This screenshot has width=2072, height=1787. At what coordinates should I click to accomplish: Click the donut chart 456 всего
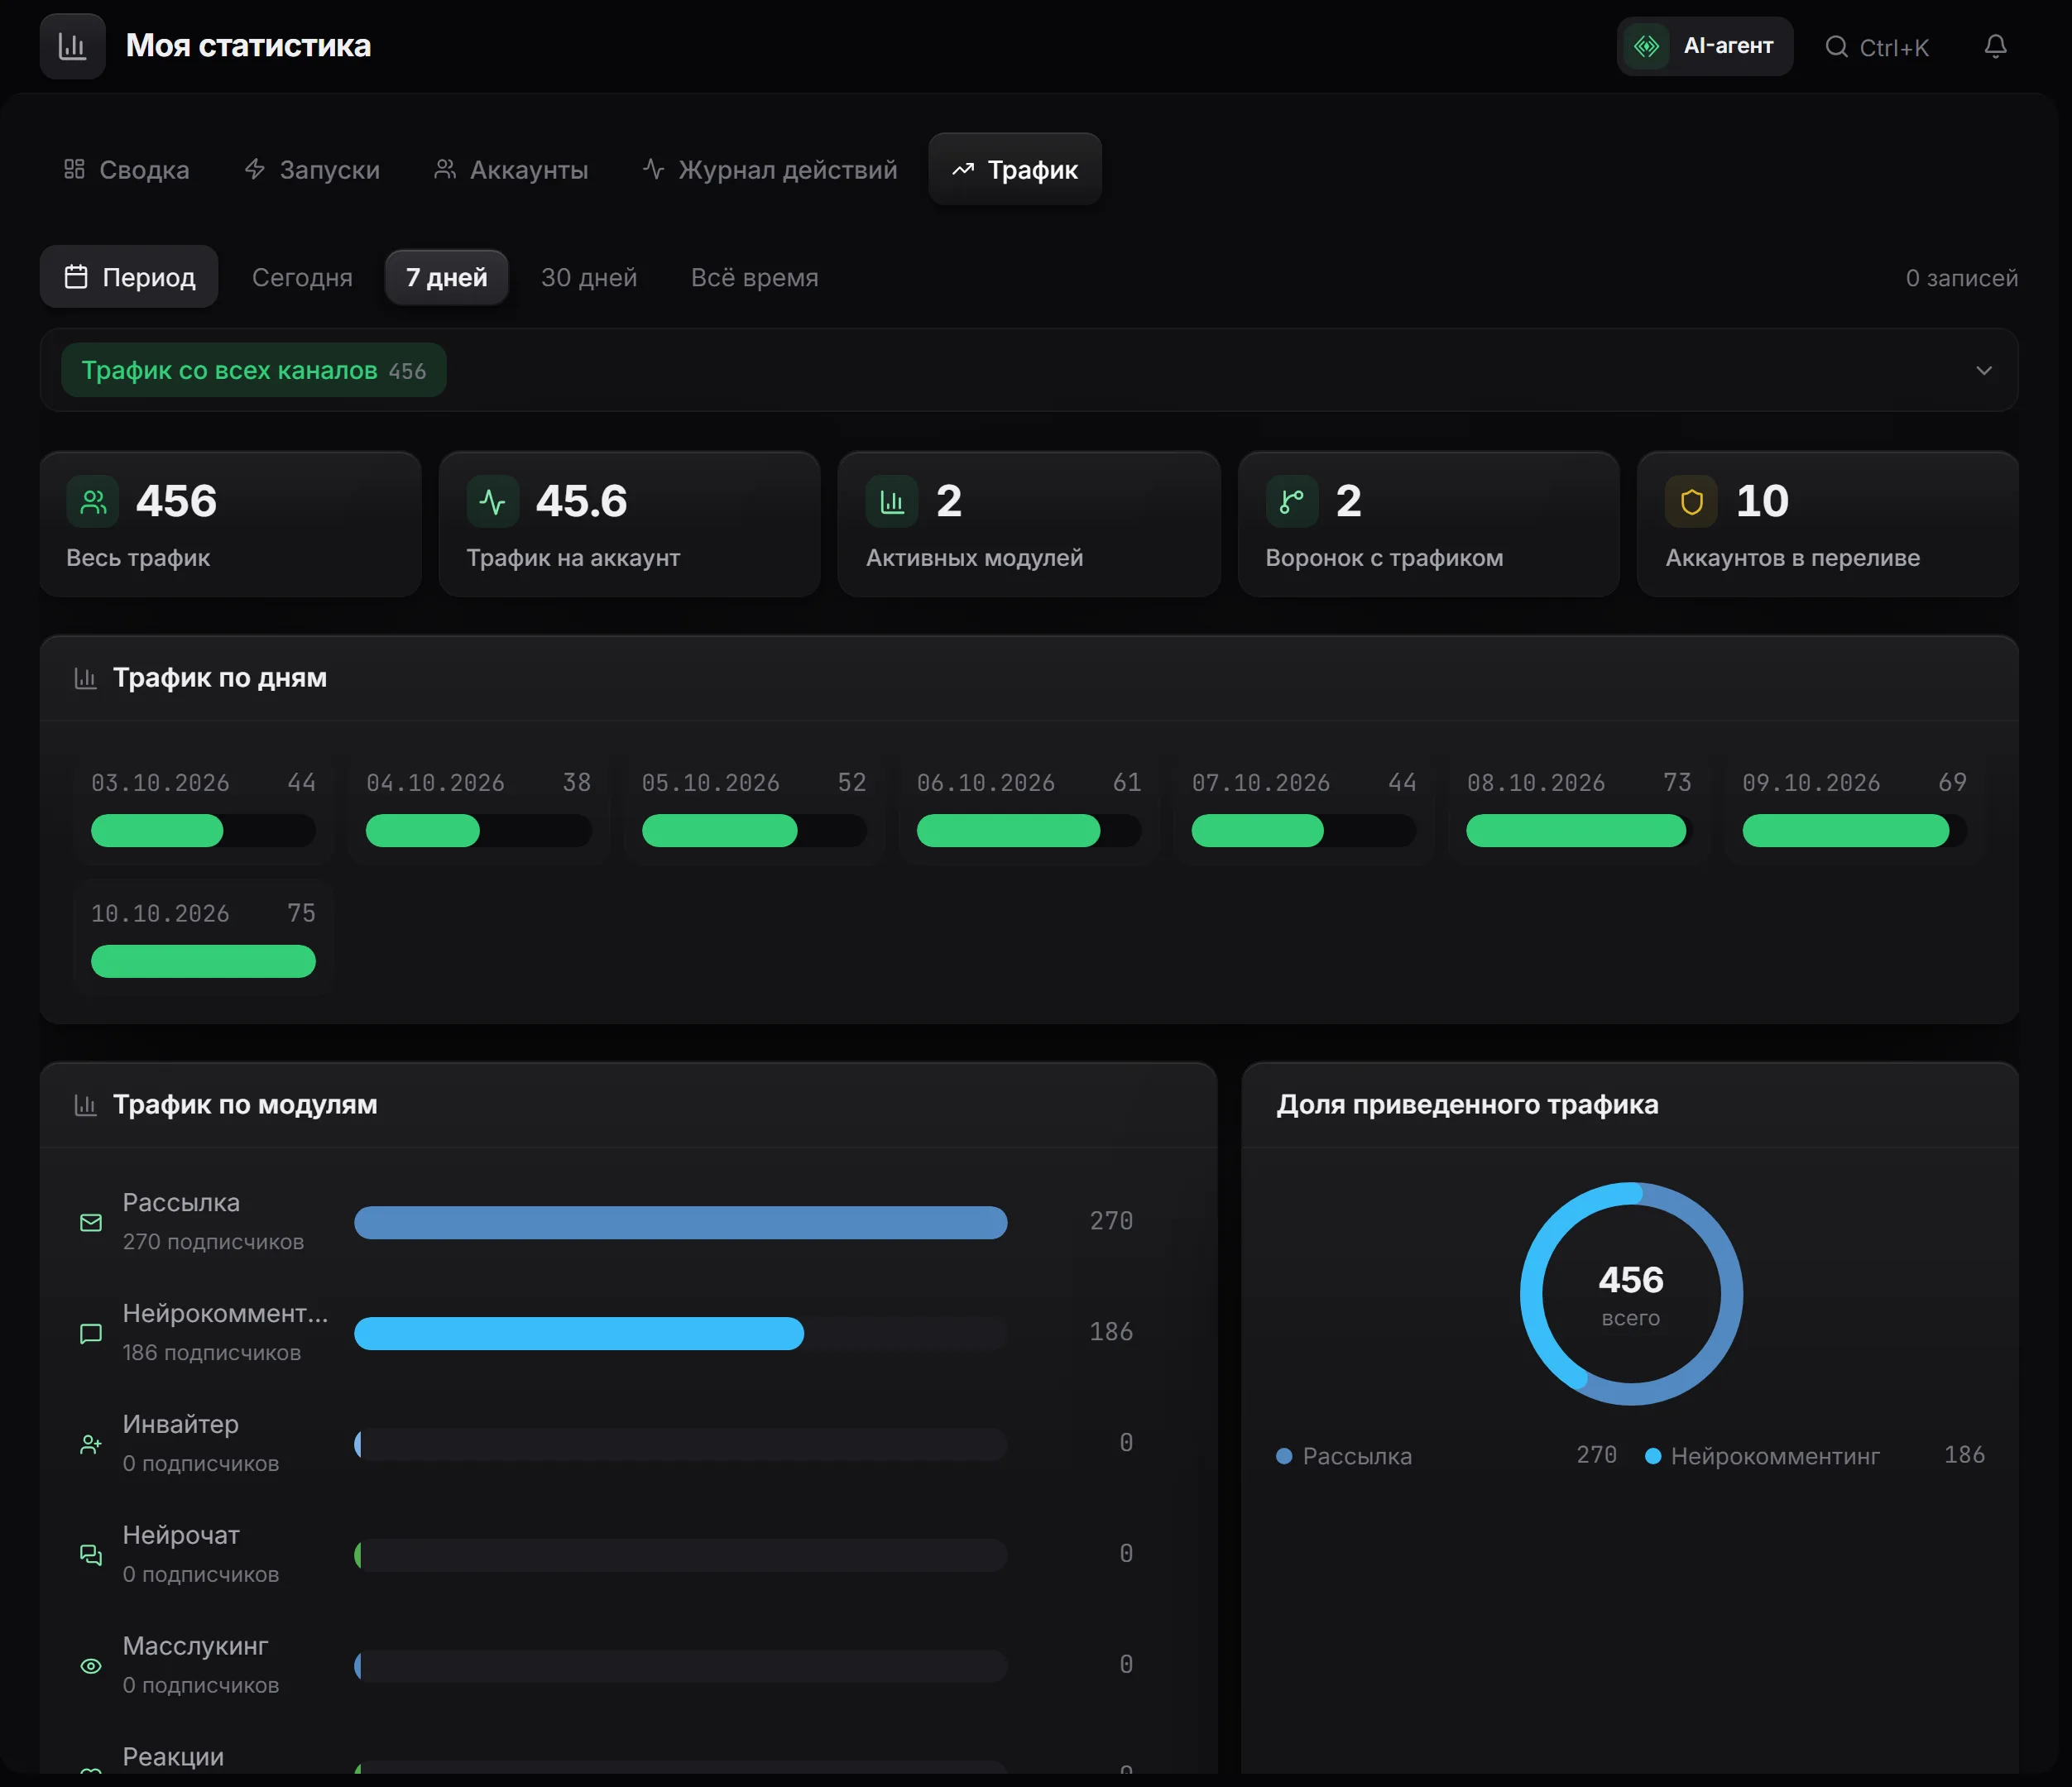[1631, 1294]
